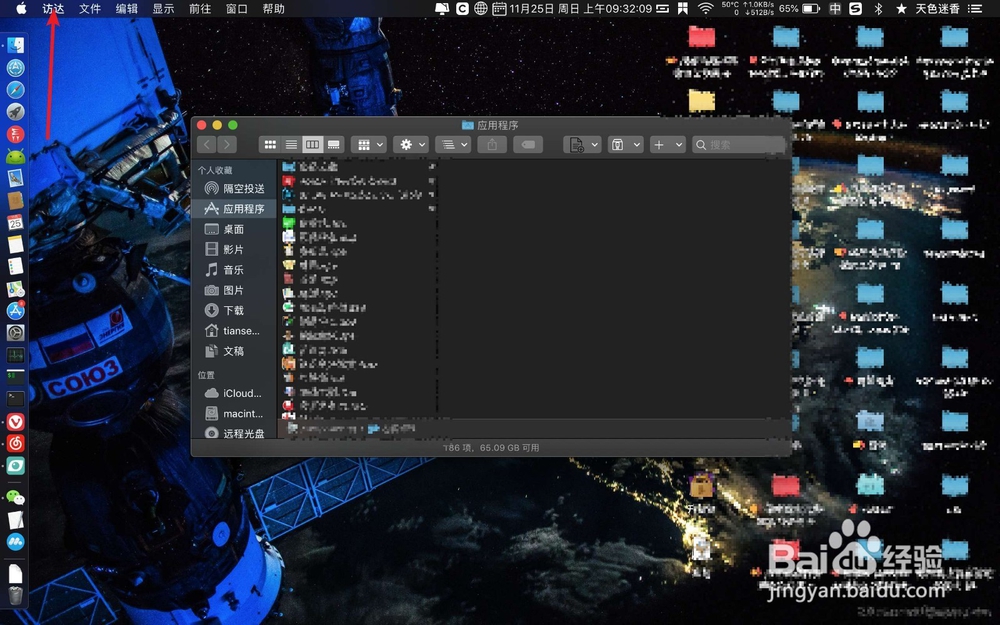Click the search field in the Finder window
The image size is (1000, 625).
[738, 144]
